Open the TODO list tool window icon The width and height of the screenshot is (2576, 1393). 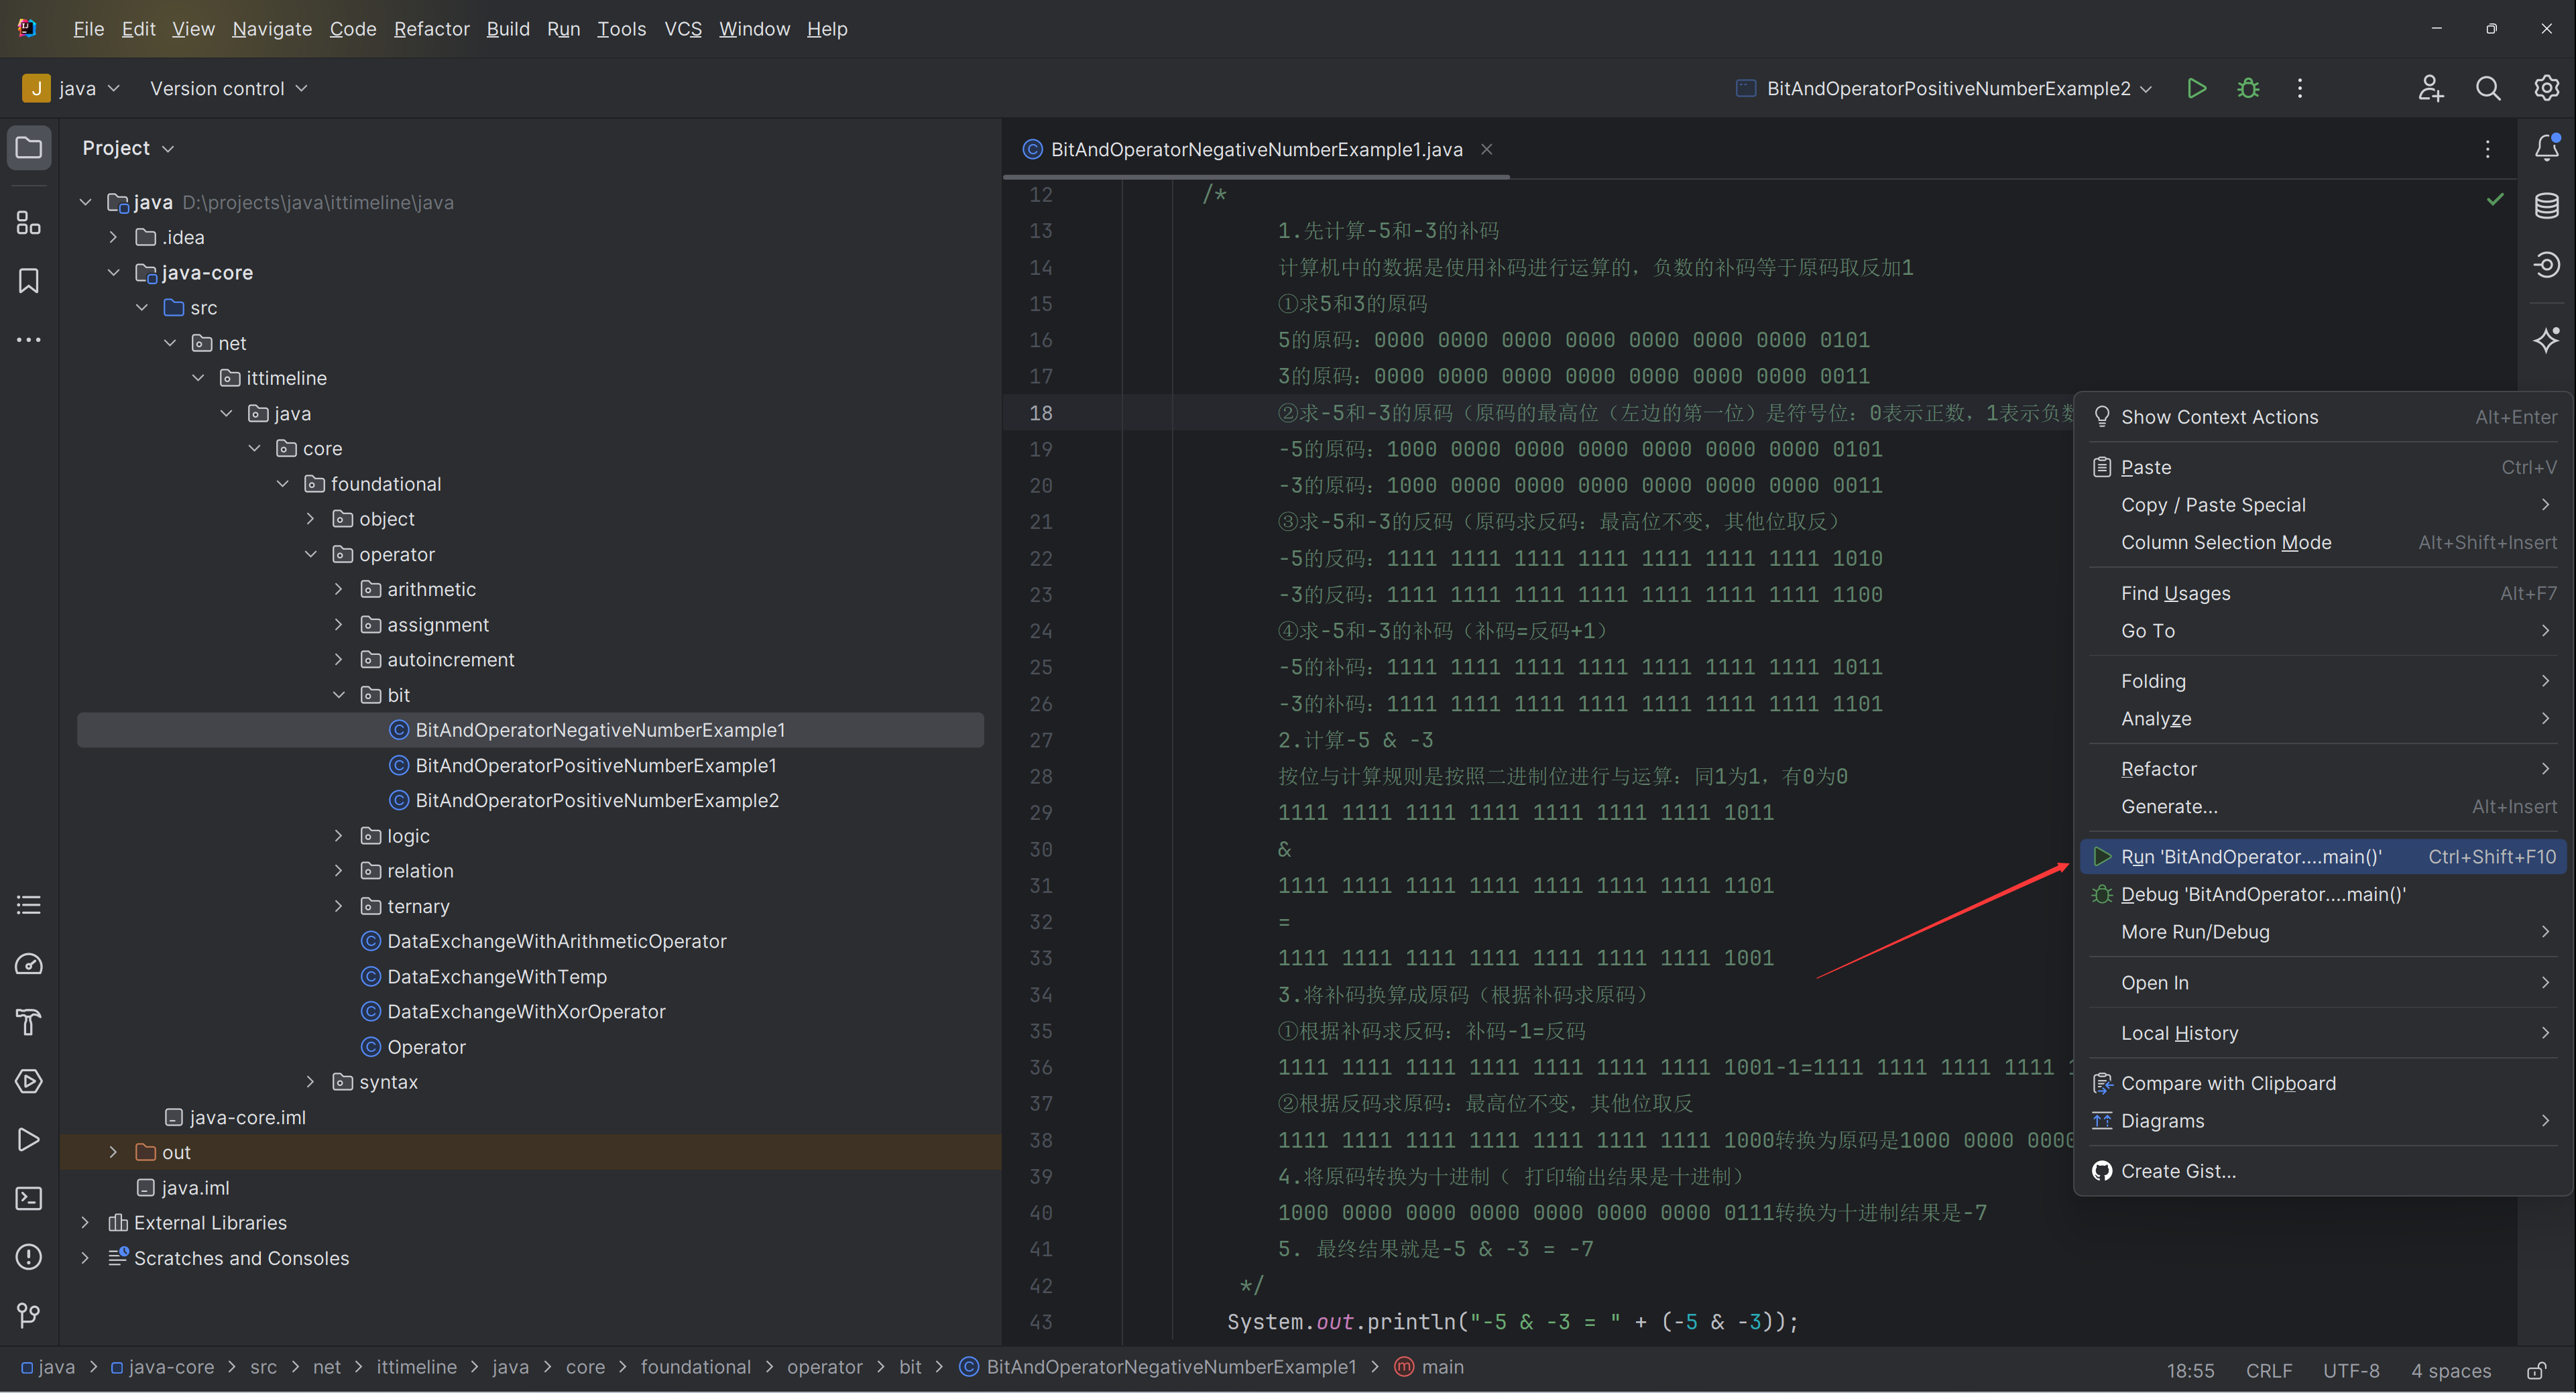tap(29, 905)
